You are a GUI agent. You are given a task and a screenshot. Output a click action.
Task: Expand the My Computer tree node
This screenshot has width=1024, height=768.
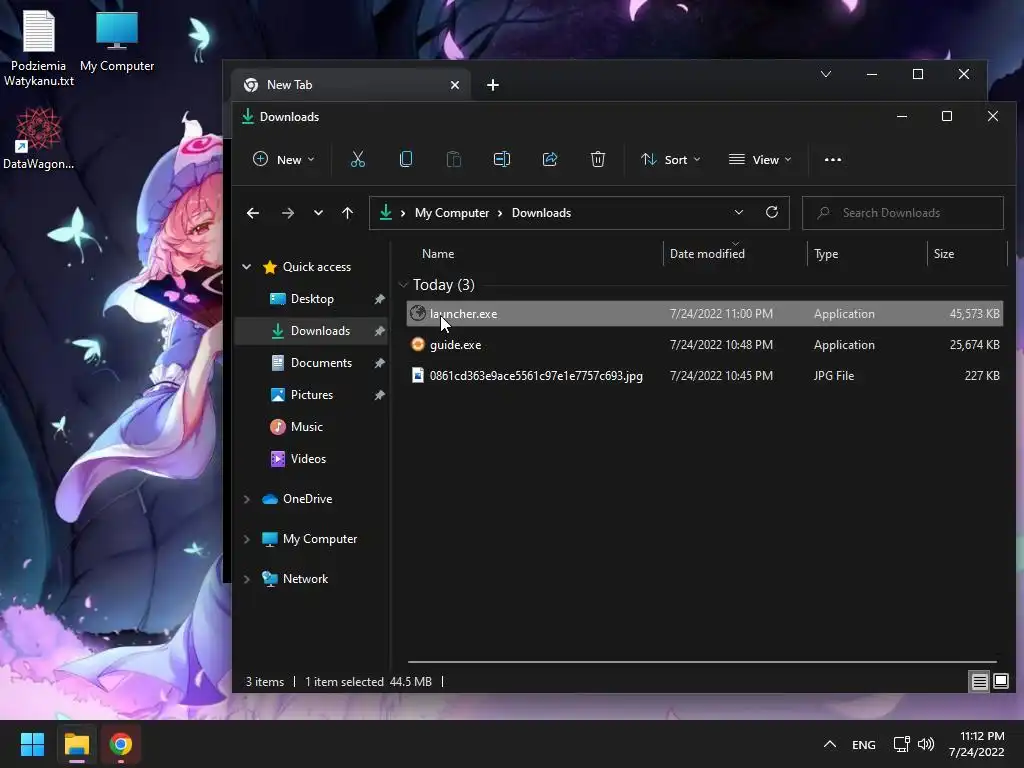tap(246, 539)
